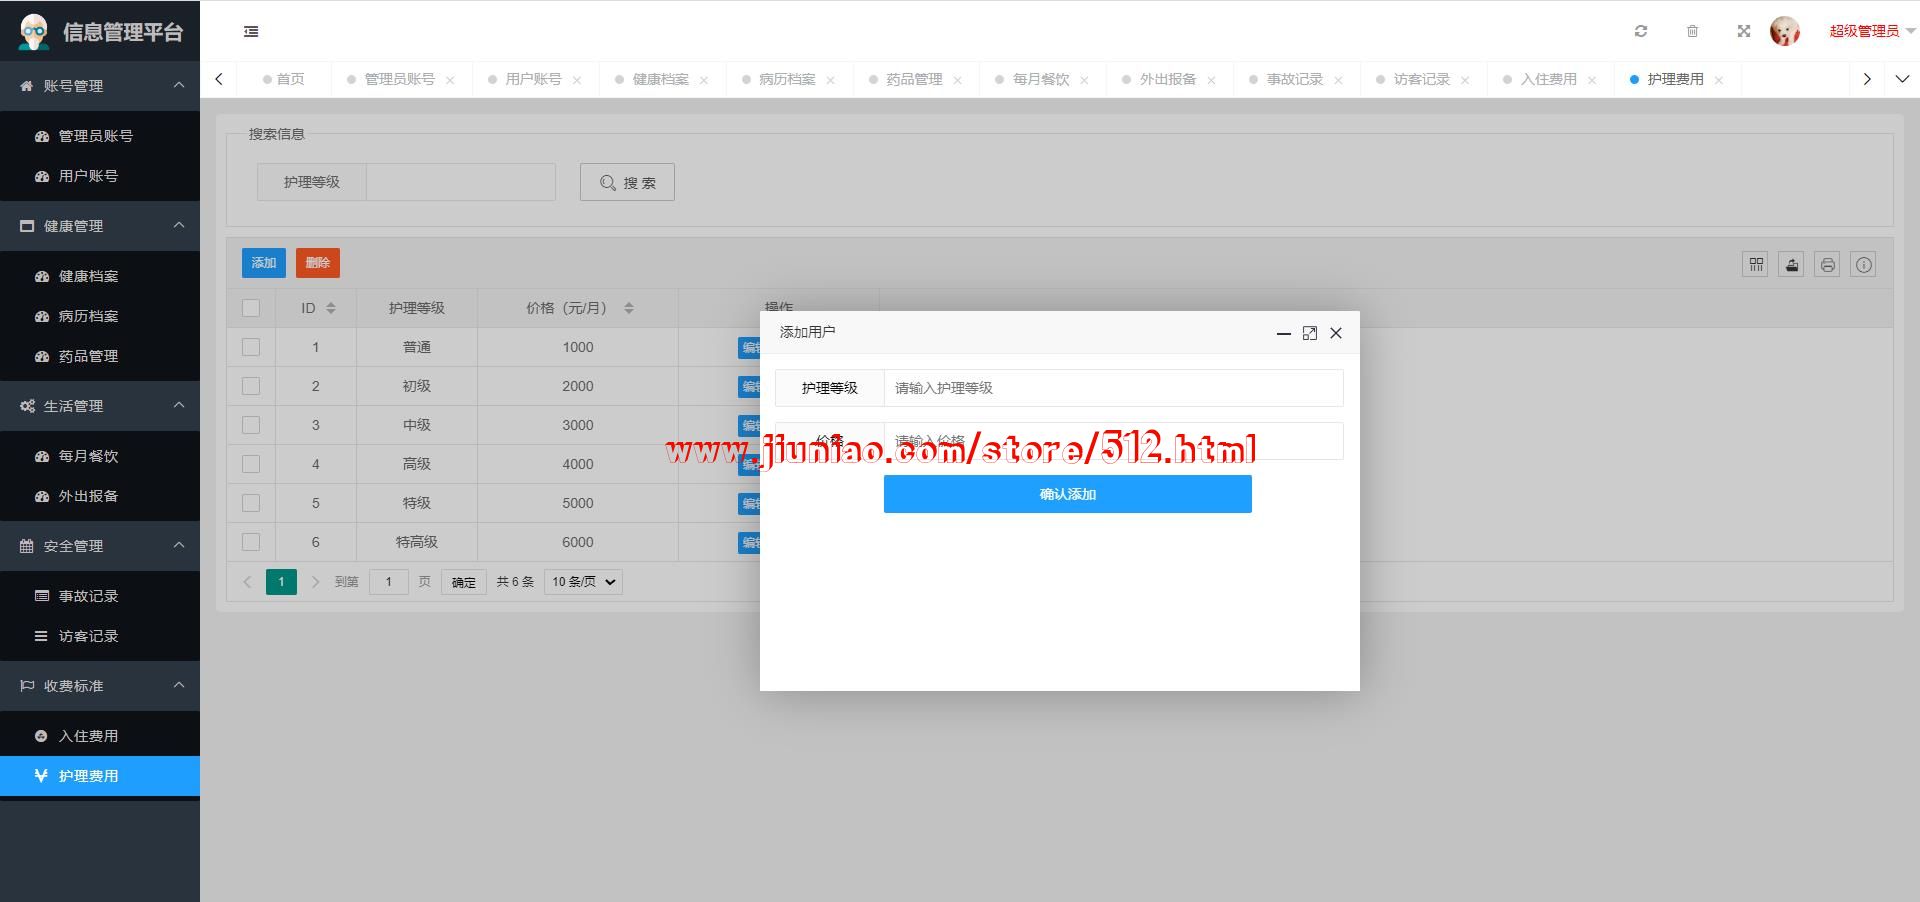The image size is (1920, 902).
Task: Switch to the 首页 tab
Action: [x=284, y=79]
